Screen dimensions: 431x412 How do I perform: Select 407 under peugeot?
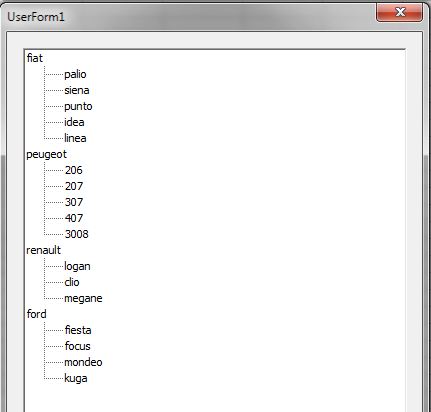pos(74,218)
